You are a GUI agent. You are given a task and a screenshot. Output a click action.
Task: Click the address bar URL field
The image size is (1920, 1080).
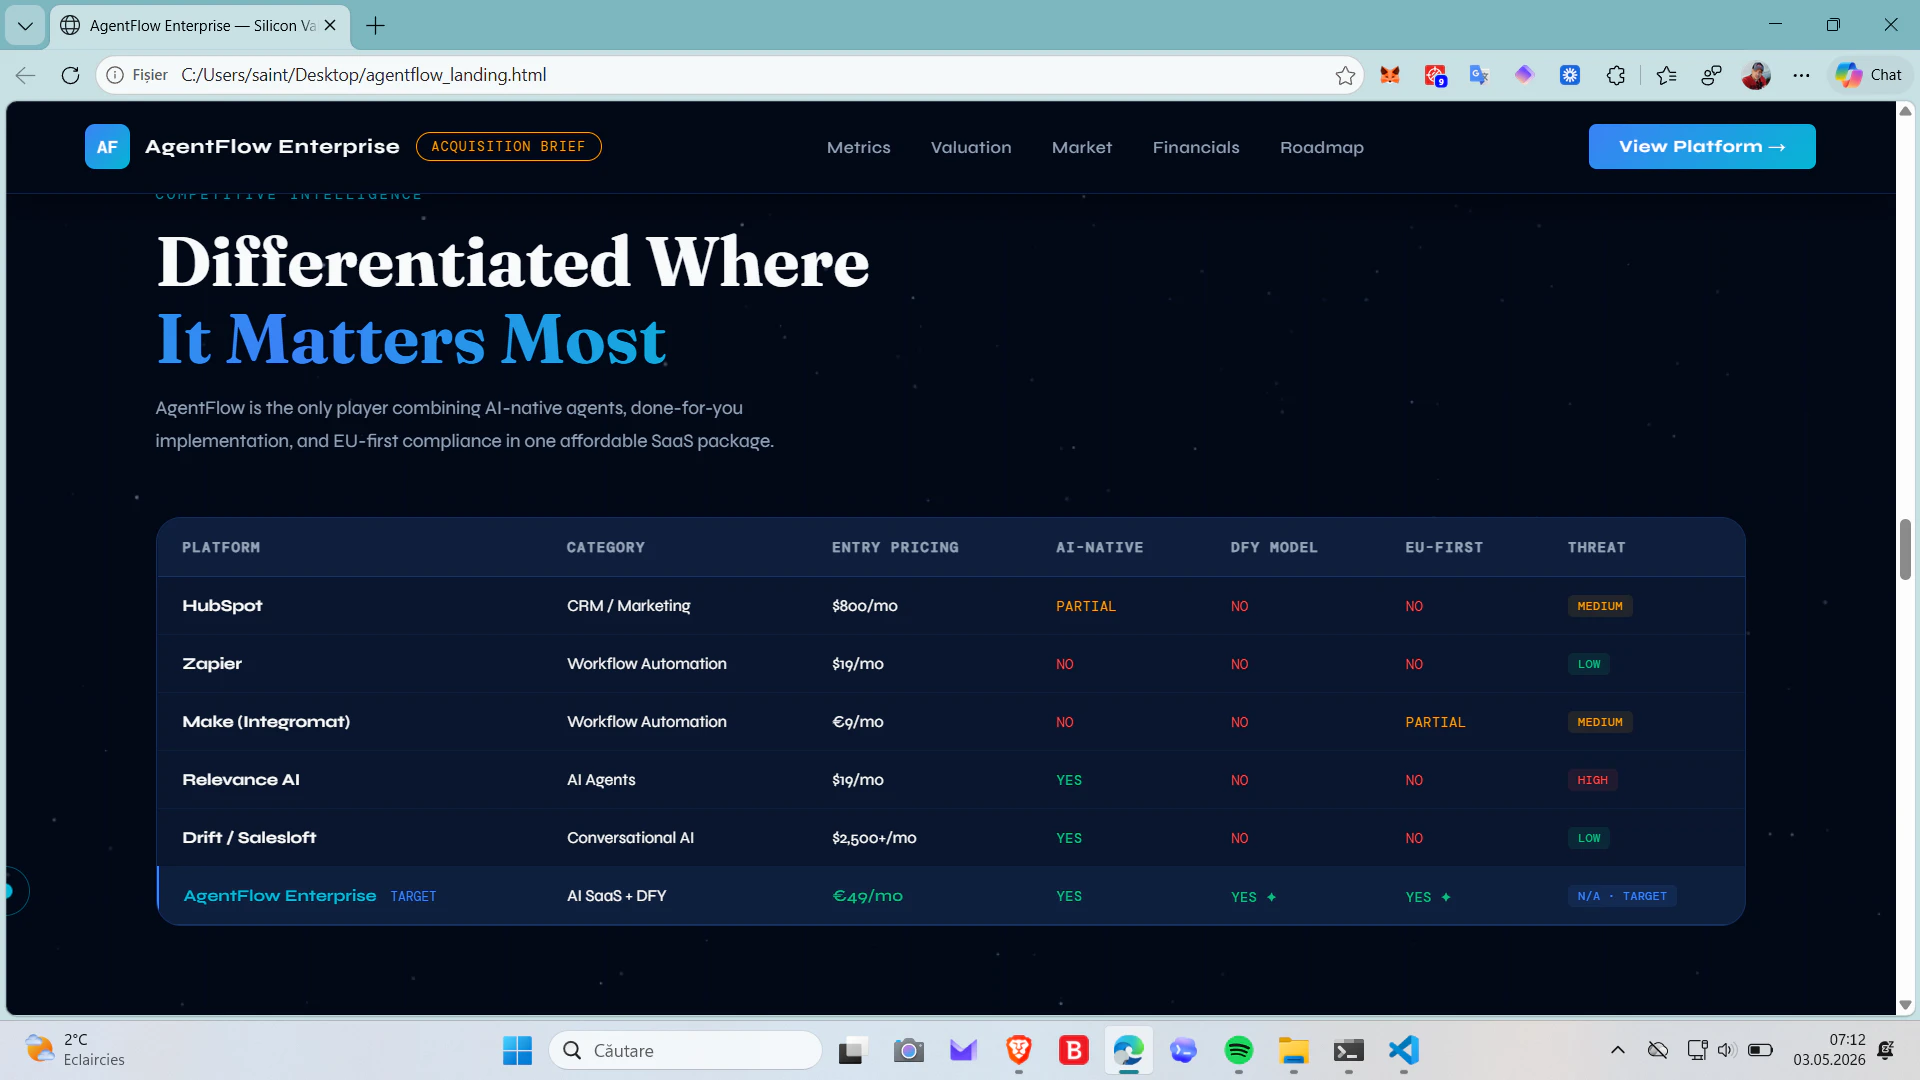click(x=730, y=75)
